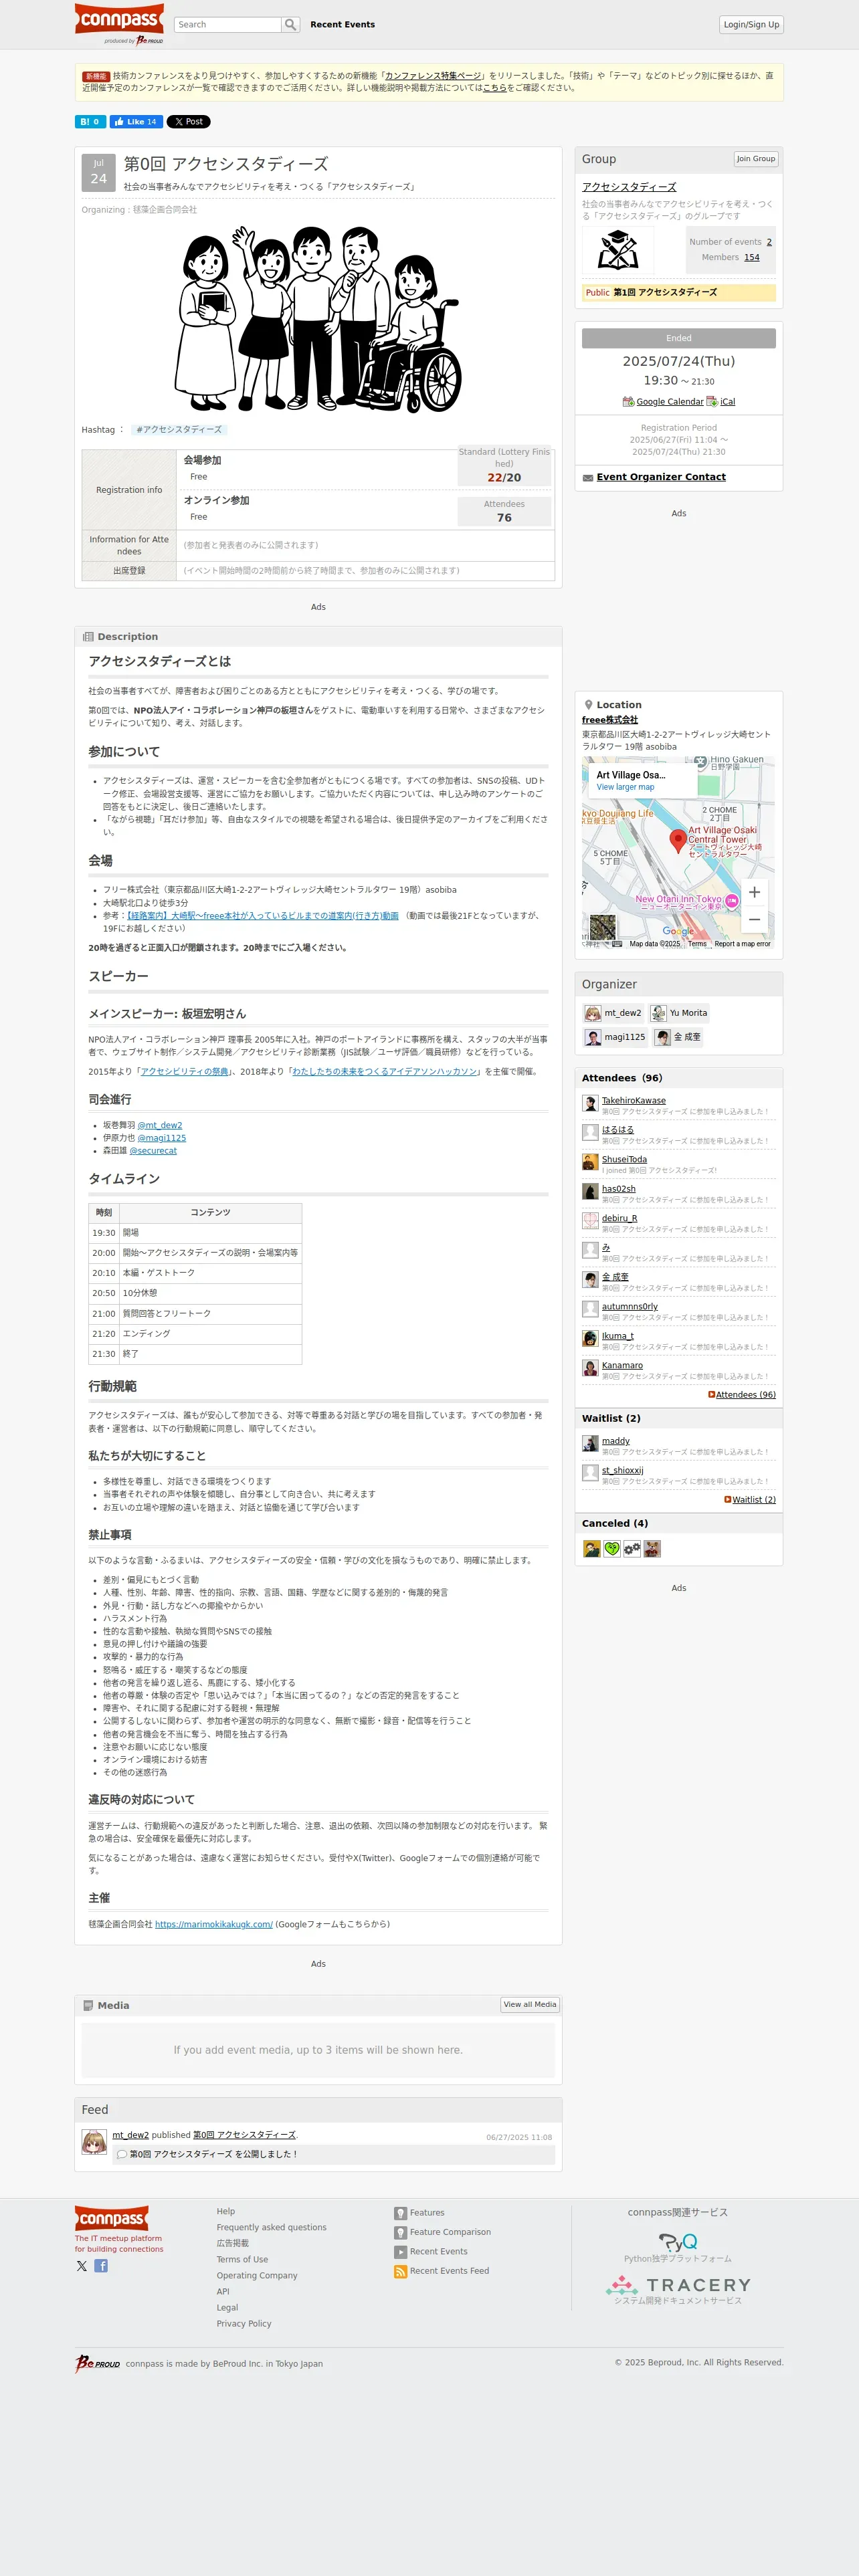Image resolution: width=859 pixels, height=2576 pixels.
Task: Post the event on X
Action: (188, 122)
